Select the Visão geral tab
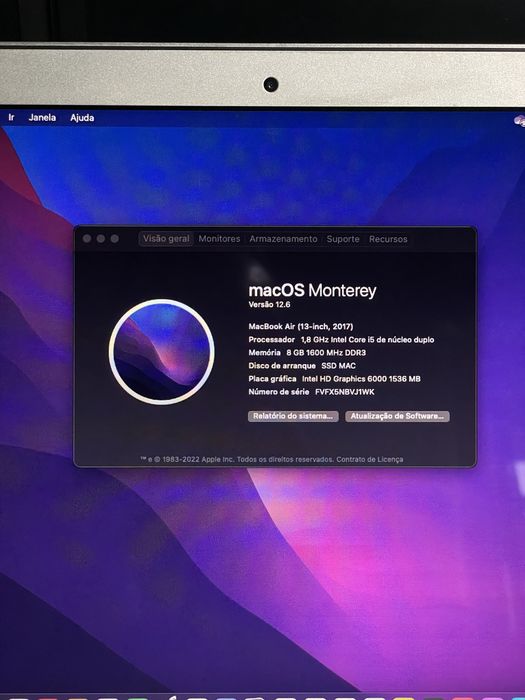This screenshot has height=700, width=525. [x=166, y=238]
